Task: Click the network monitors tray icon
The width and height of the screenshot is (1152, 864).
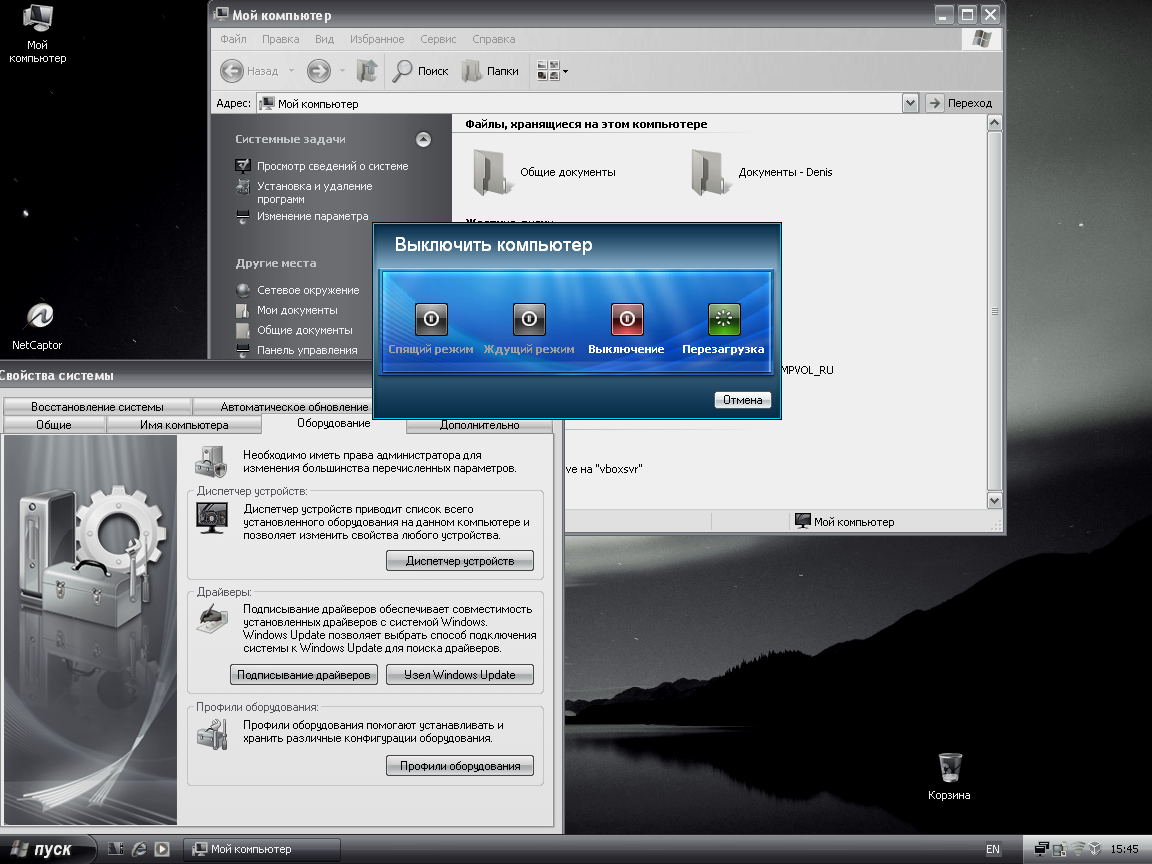Action: tap(1042, 849)
